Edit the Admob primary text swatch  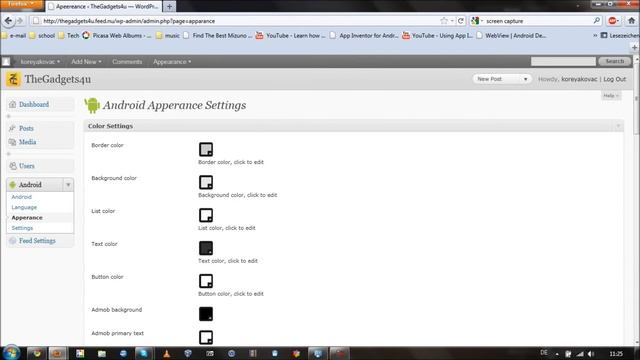point(206,338)
